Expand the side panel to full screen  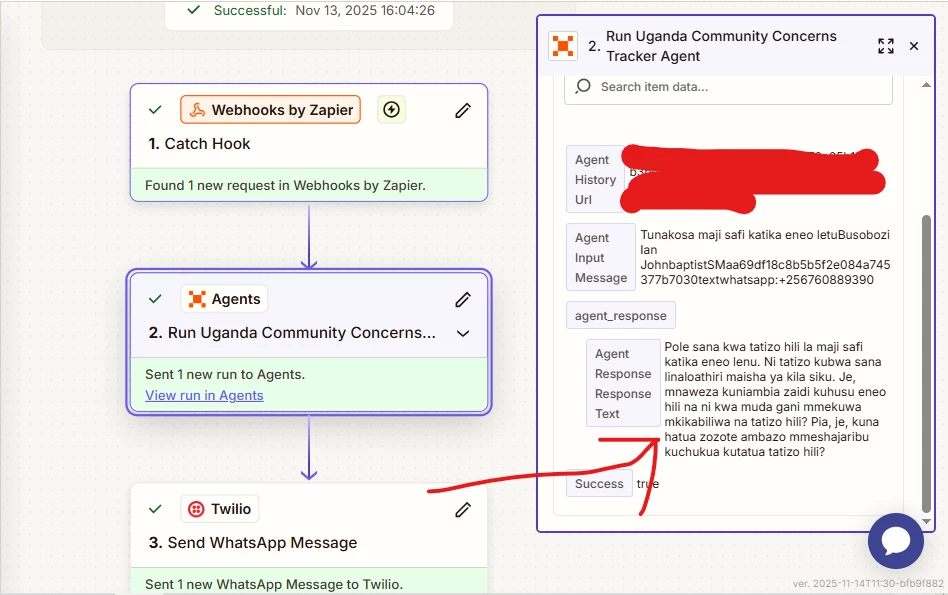[886, 46]
